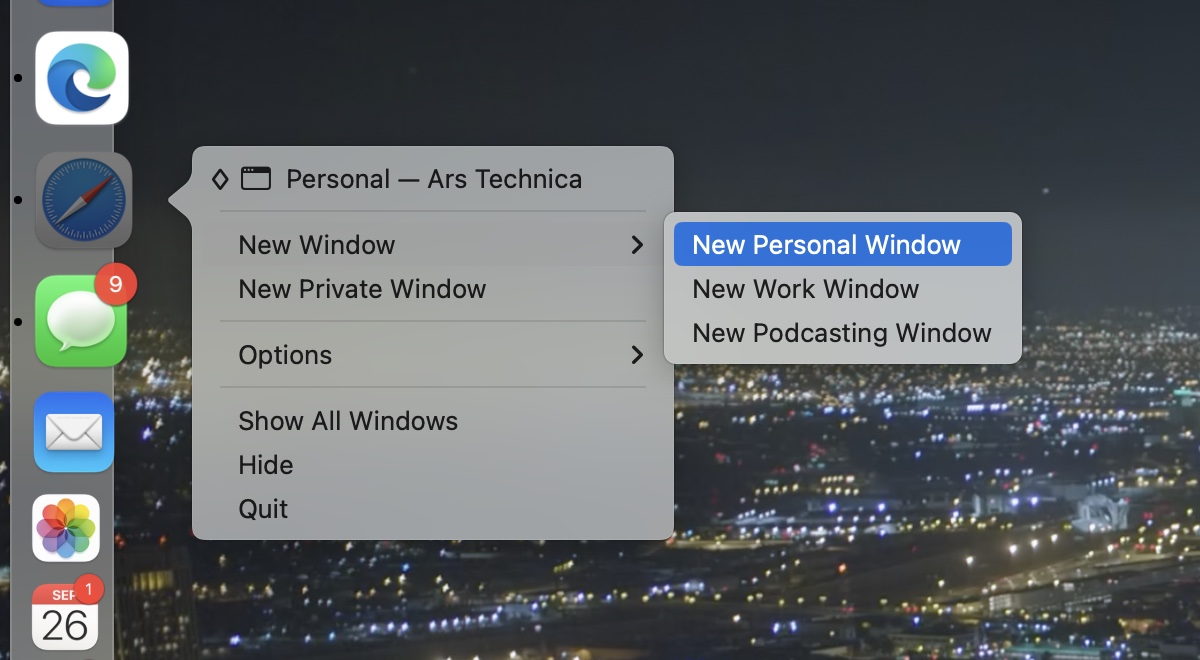Quit Safari from the dock menu
The width and height of the screenshot is (1200, 660).
point(263,509)
